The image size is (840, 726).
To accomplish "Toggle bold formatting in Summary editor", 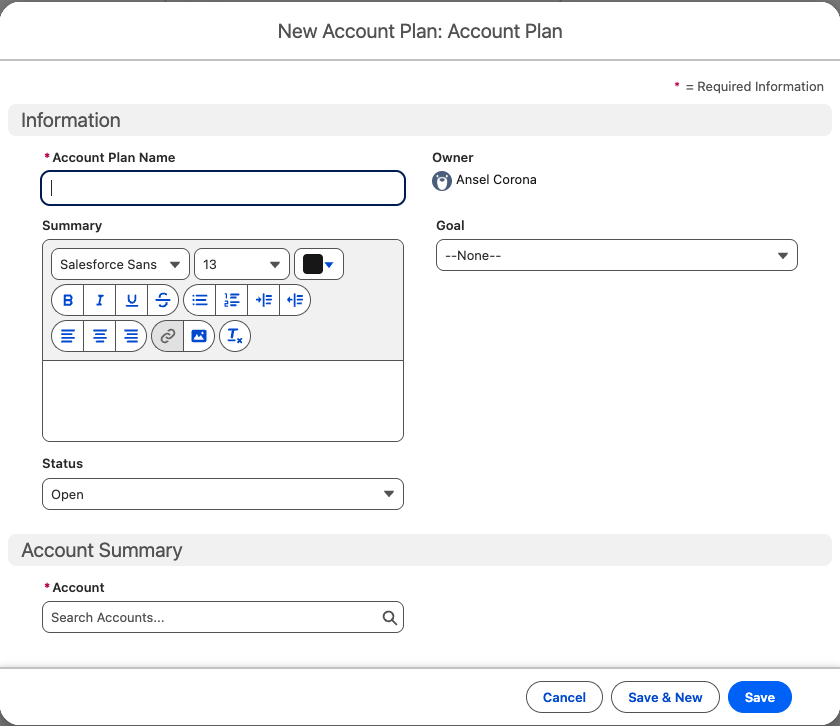I will [x=68, y=300].
